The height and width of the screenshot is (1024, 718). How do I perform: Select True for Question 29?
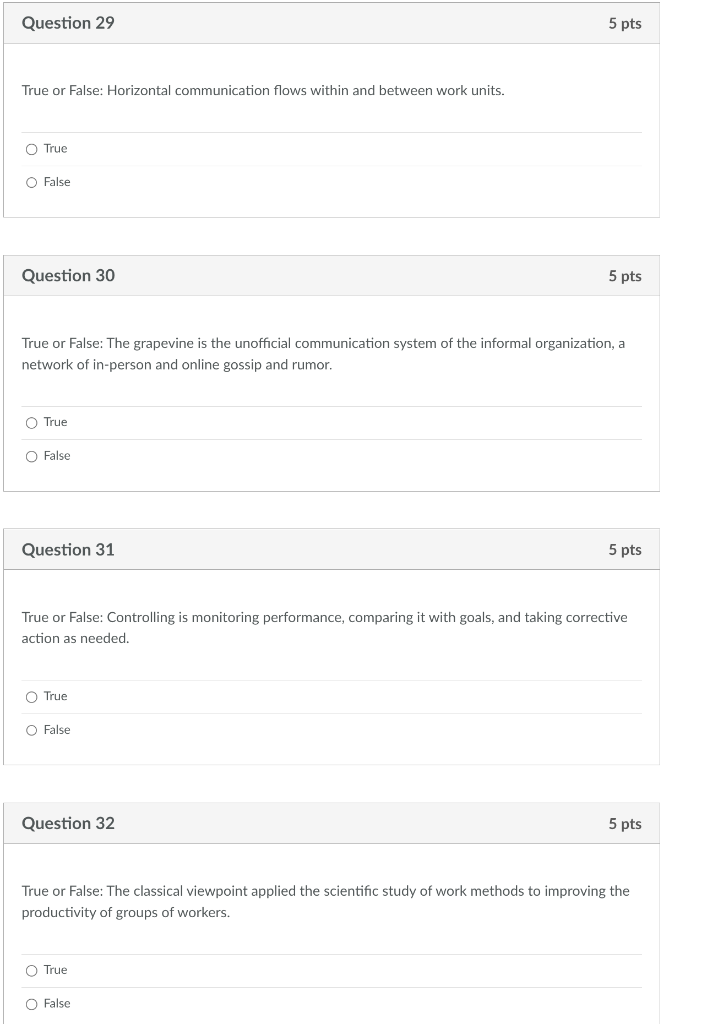click(x=31, y=148)
